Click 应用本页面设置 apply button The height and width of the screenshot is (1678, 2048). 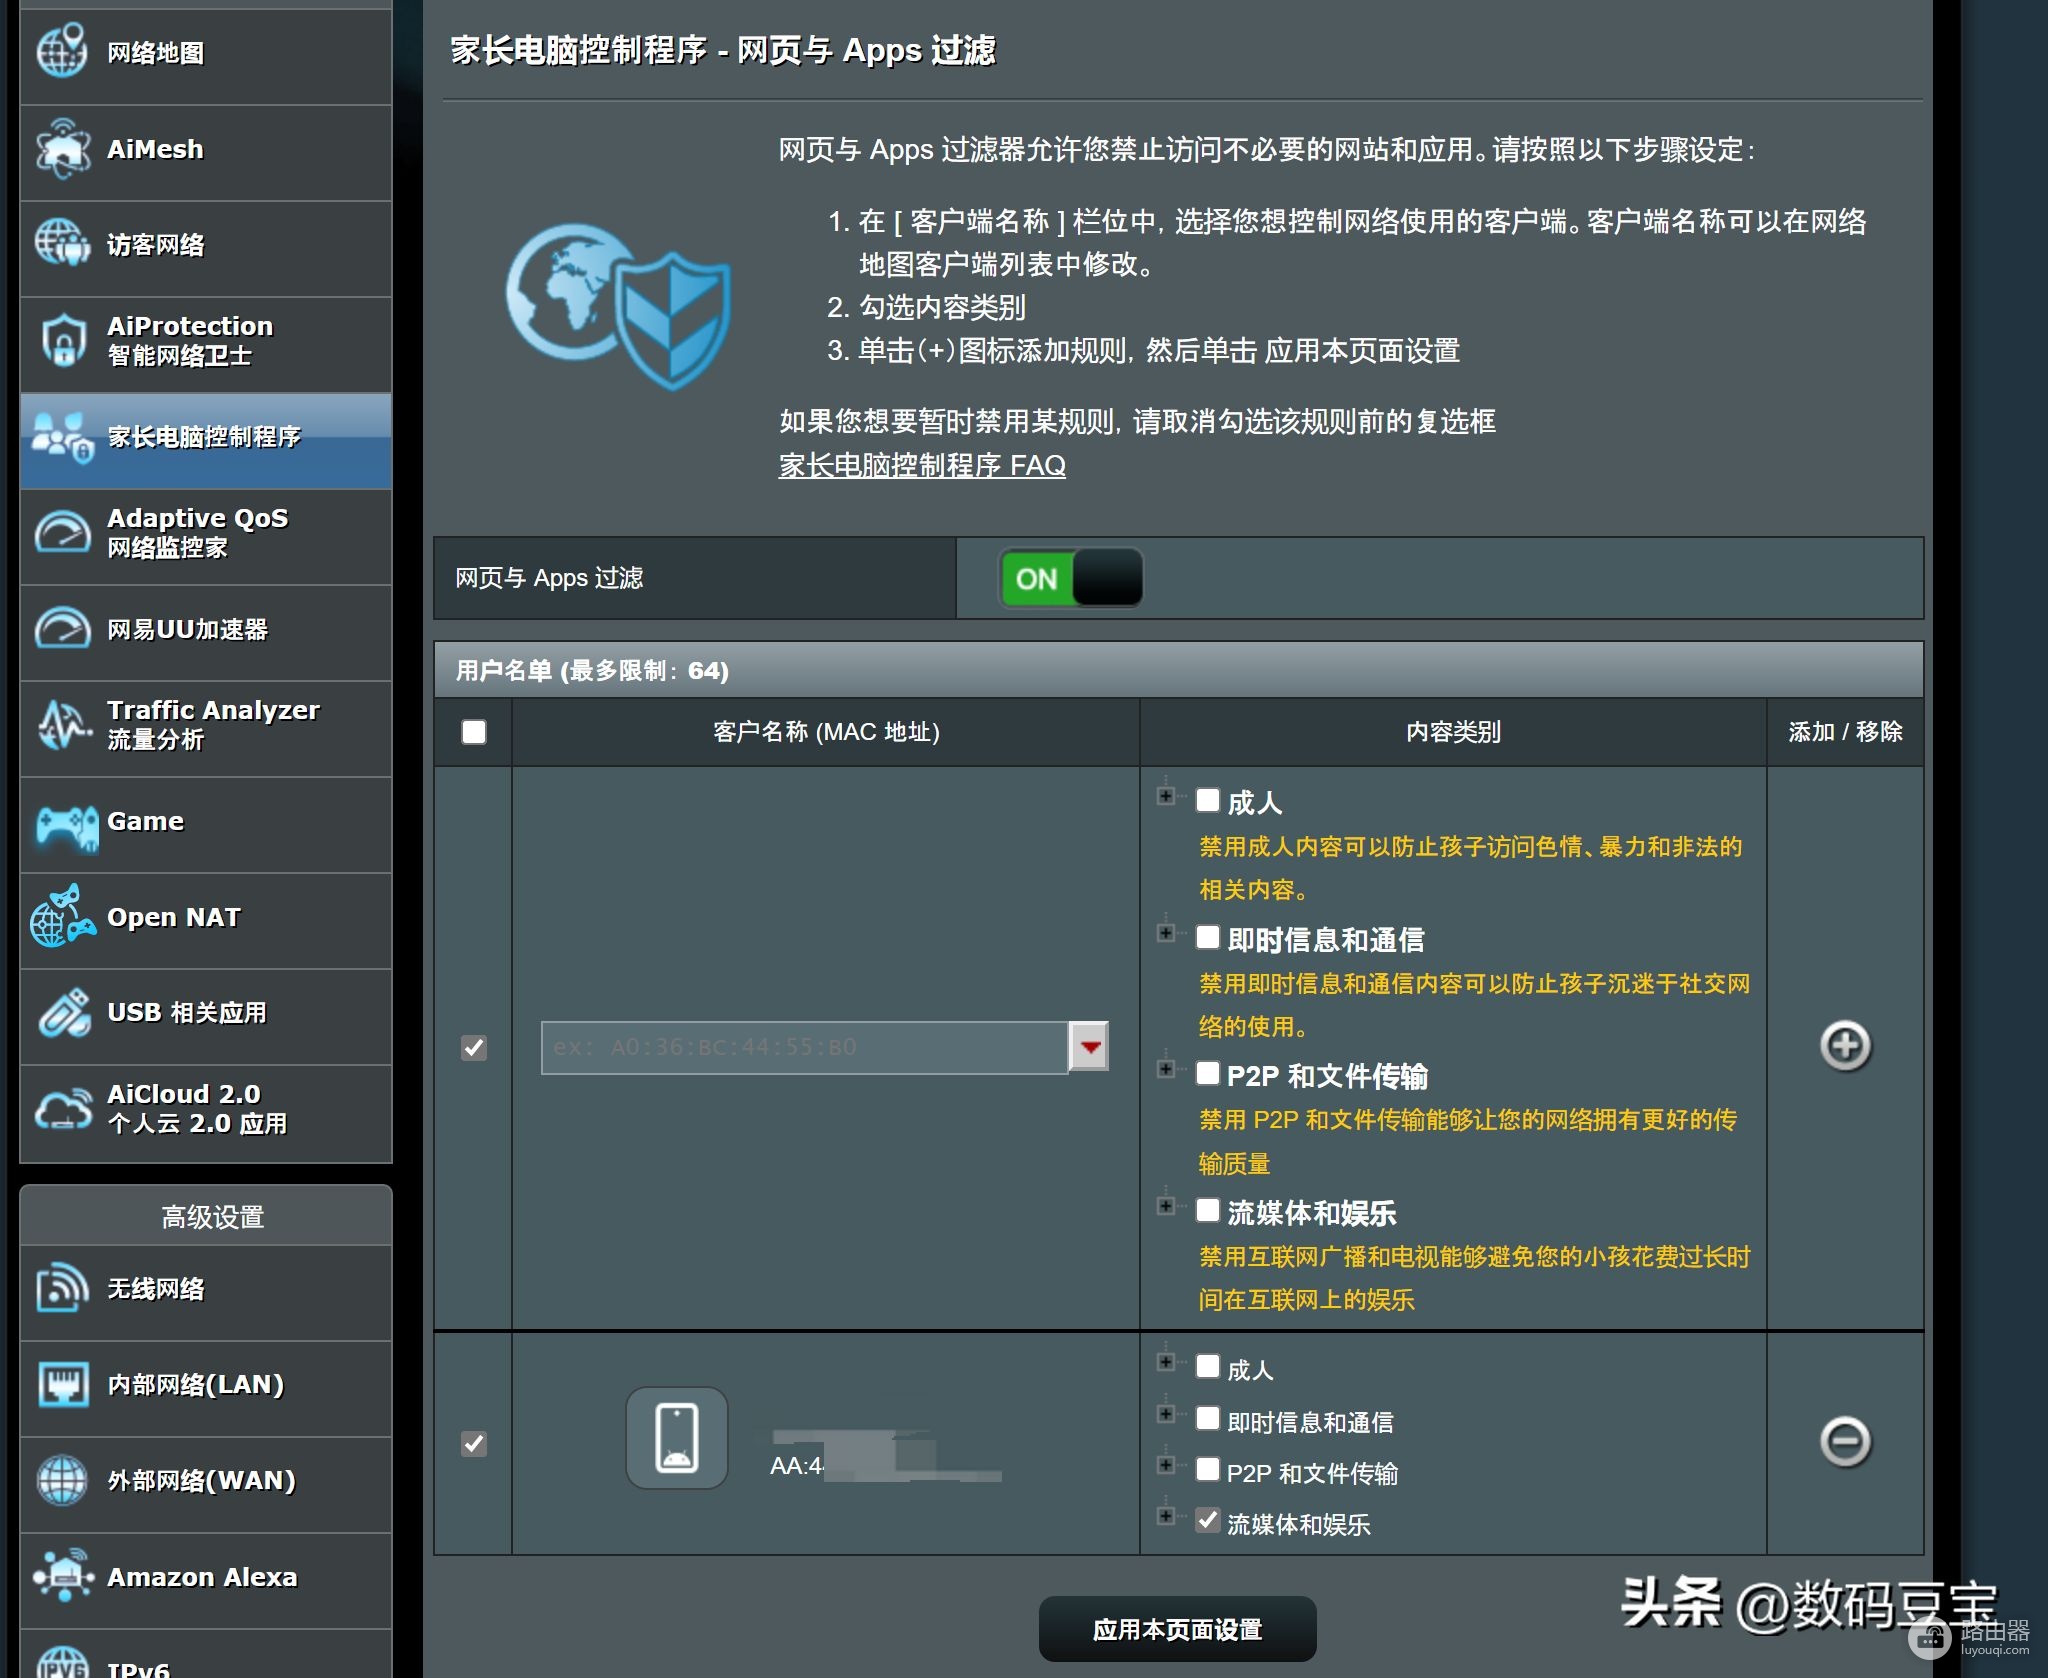coord(1177,1629)
